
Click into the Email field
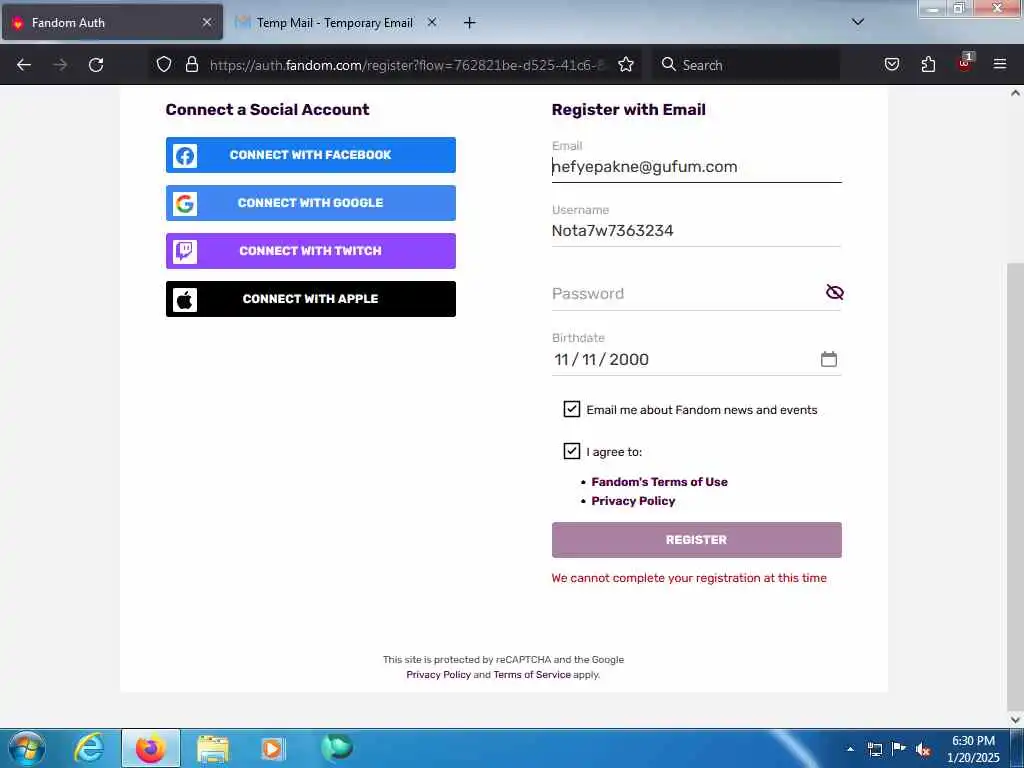(696, 167)
